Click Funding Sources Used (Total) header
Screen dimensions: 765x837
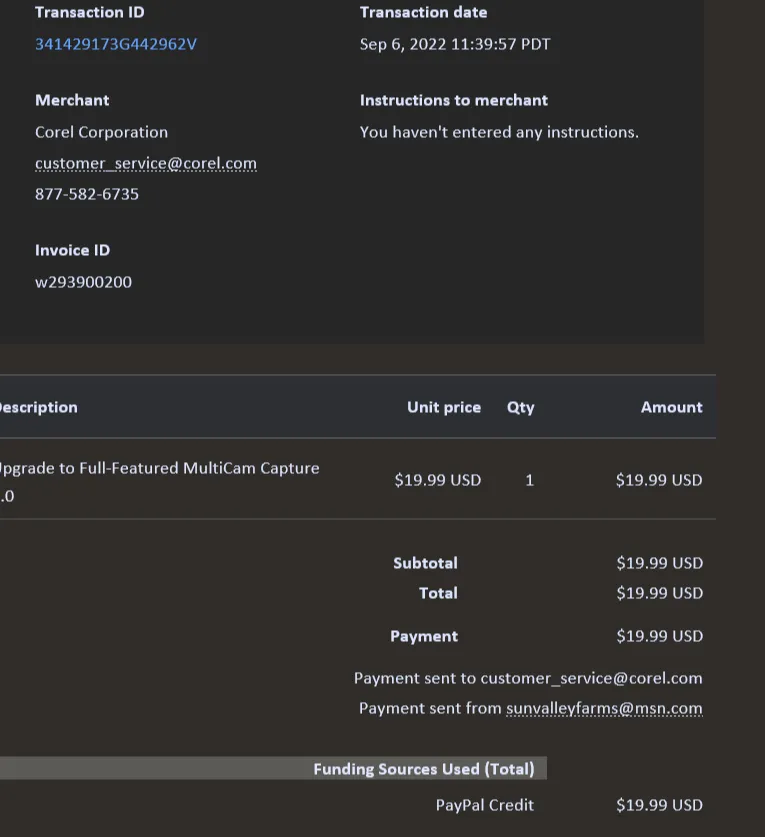point(424,769)
